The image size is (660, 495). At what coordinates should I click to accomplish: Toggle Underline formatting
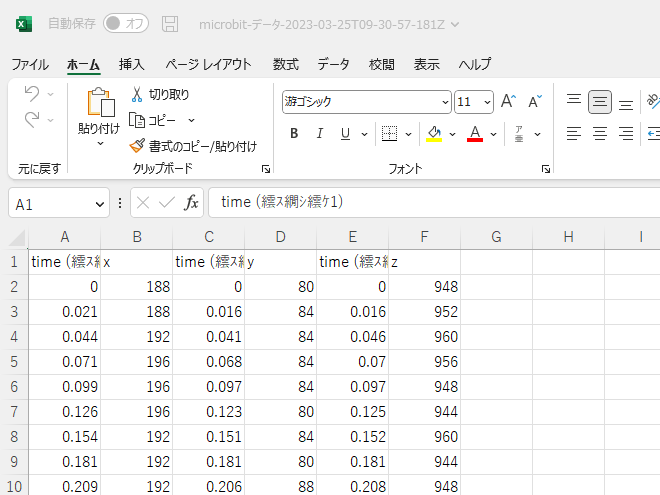(x=345, y=134)
